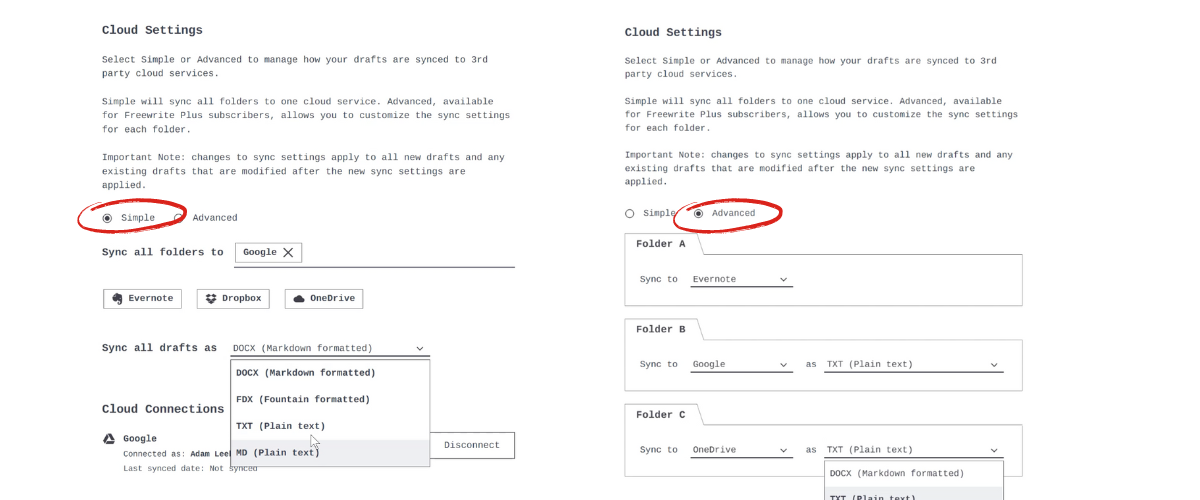This screenshot has height=500, width=1200.
Task: Open Folder C format TXT dropdown
Action: point(914,450)
